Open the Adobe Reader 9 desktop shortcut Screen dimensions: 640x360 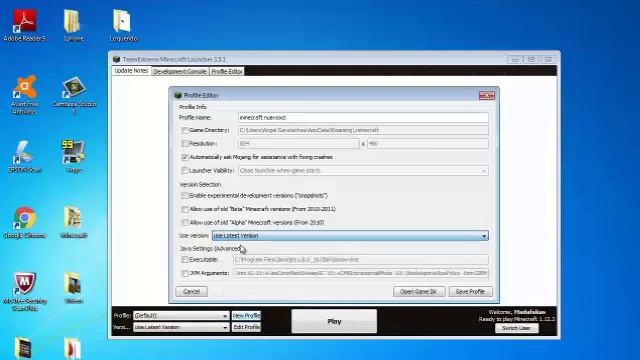click(x=24, y=25)
